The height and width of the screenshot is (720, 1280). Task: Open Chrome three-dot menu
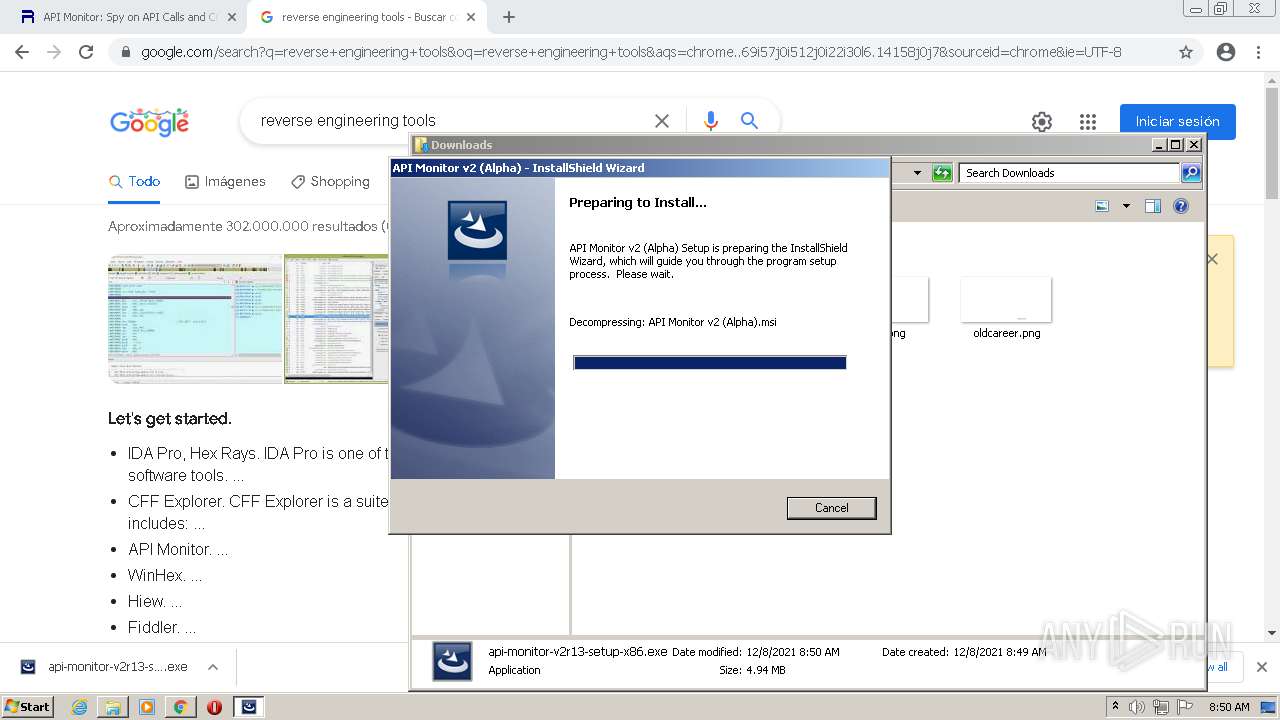pyautogui.click(x=1258, y=52)
